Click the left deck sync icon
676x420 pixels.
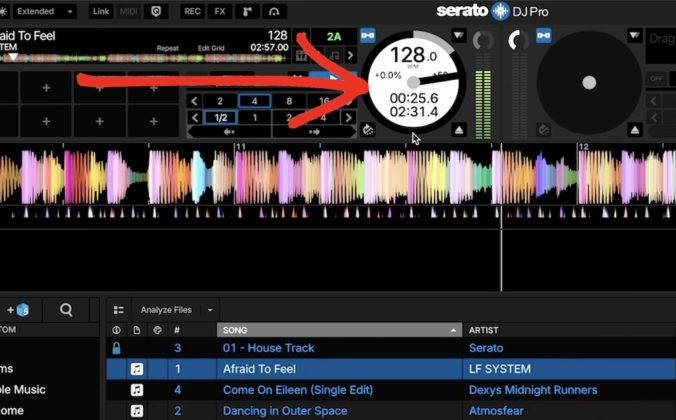368,35
